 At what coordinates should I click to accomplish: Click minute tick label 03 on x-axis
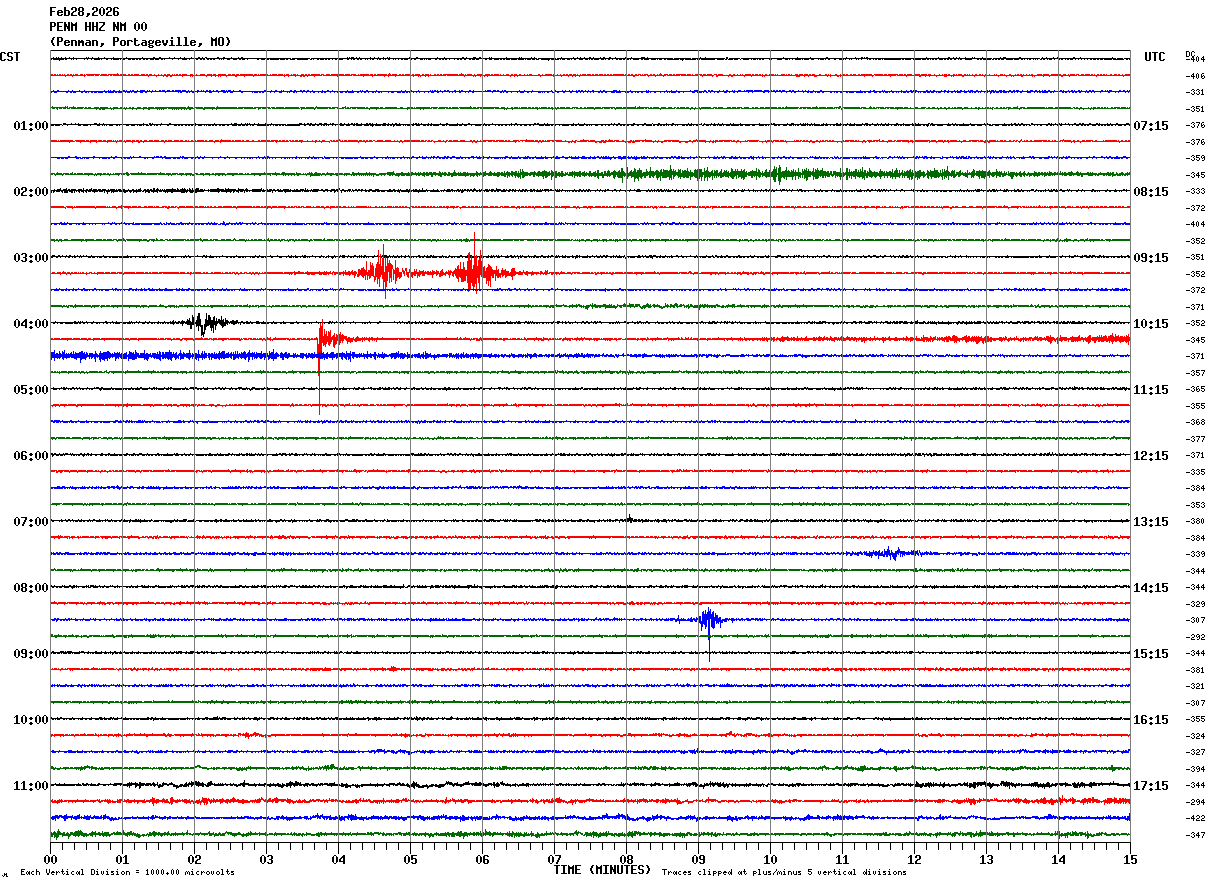tap(266, 859)
